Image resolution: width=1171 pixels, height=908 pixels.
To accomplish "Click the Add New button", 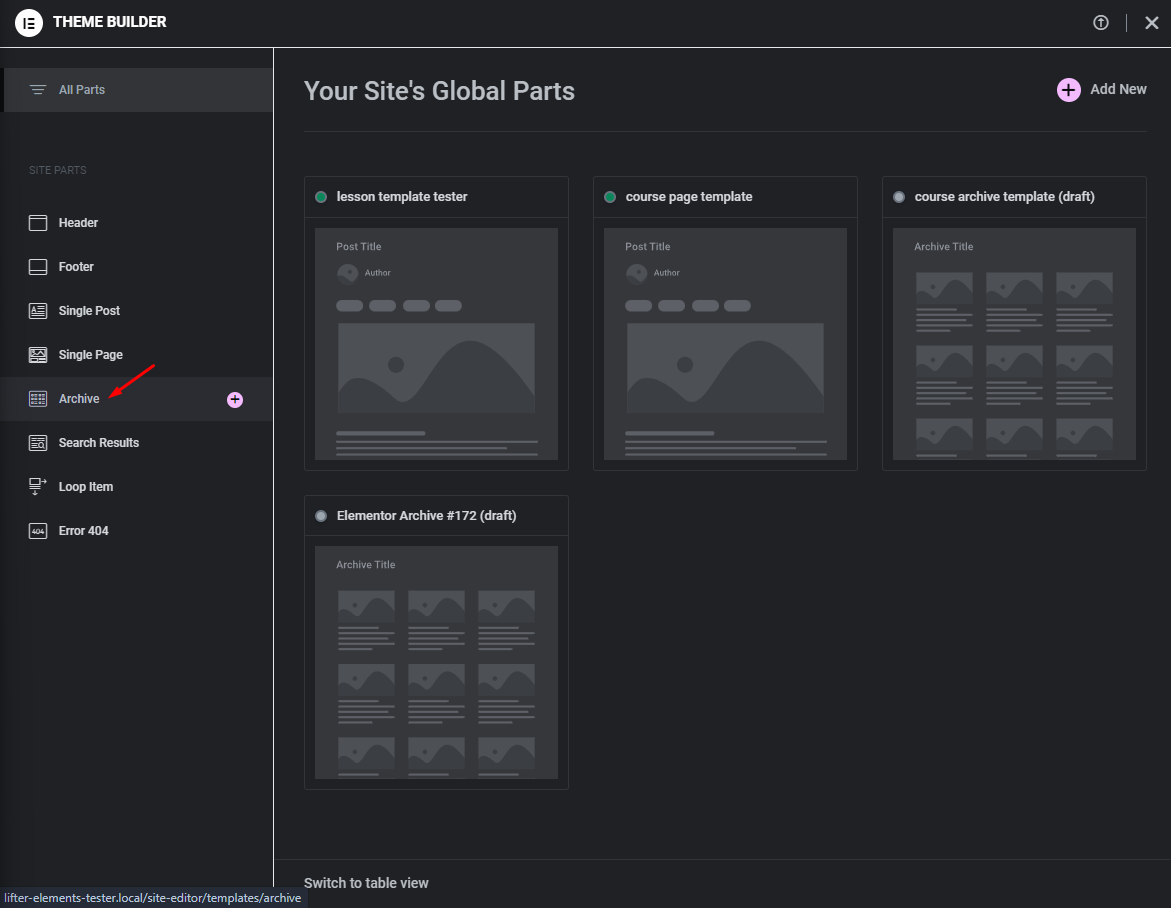I will click(x=1102, y=89).
